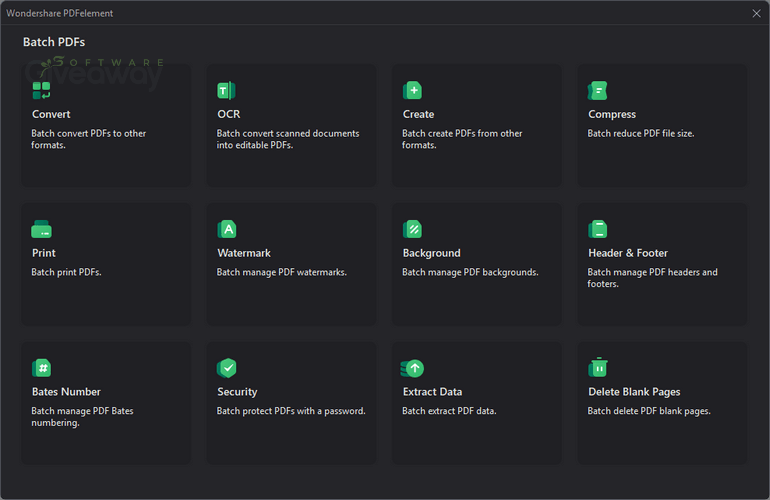
Task: Open the Compress file icon
Action: (598, 90)
